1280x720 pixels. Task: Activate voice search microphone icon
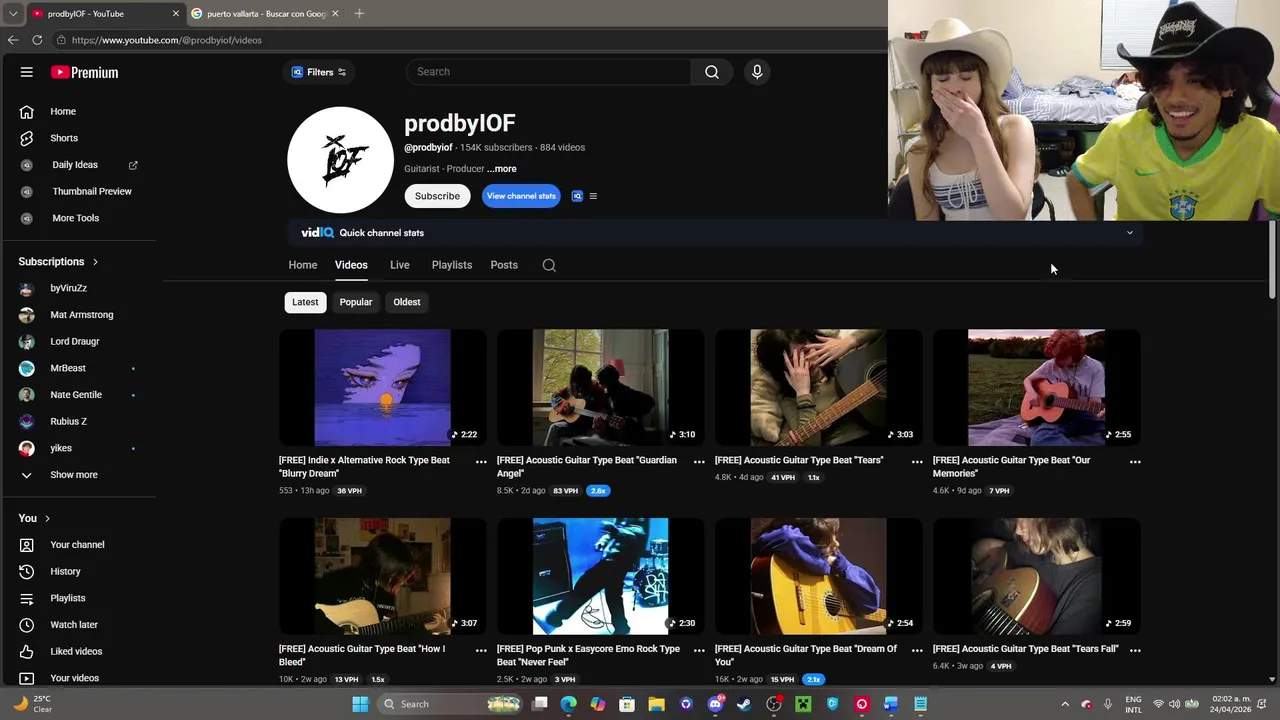pyautogui.click(x=757, y=72)
